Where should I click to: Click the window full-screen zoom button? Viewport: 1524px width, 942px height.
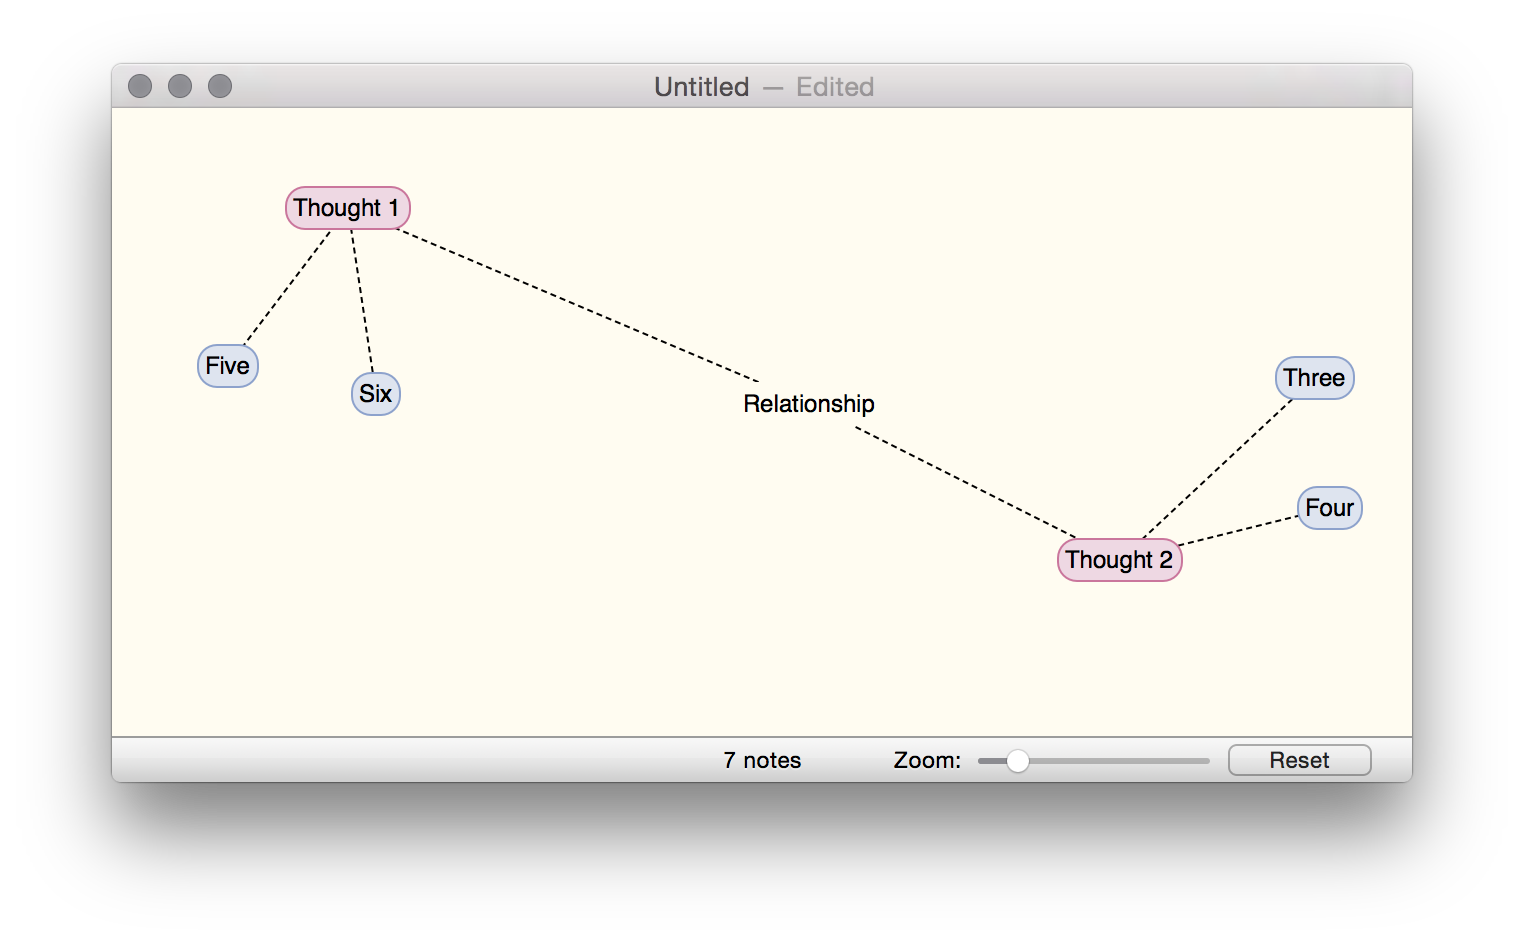[x=220, y=87]
